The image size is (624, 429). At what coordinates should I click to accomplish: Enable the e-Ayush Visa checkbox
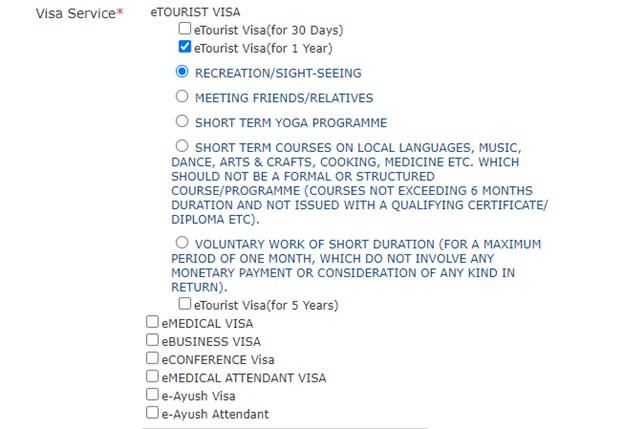(152, 395)
